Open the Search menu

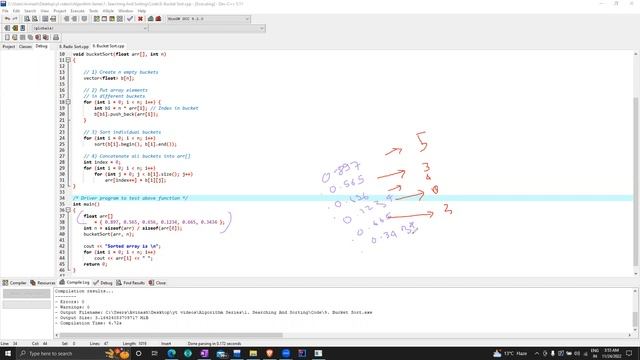(x=30, y=11)
